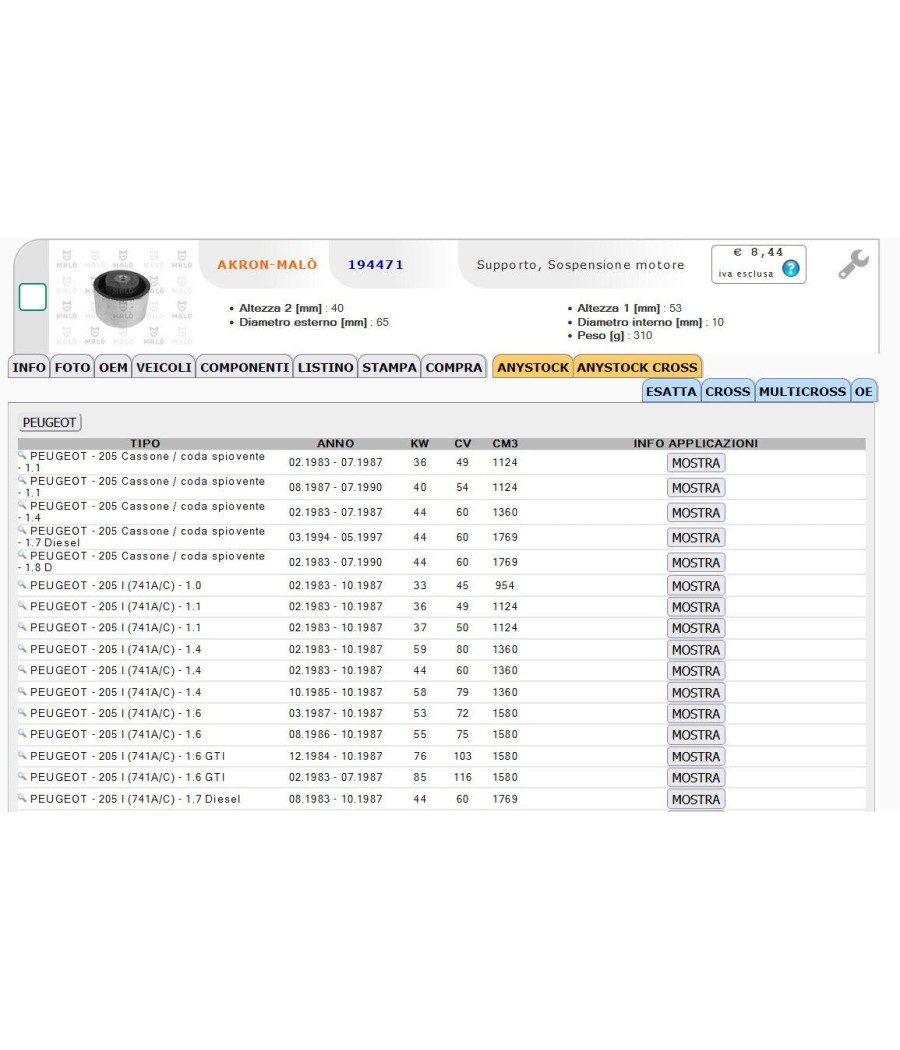Click magnifier icon for 205 Cassone 1.8 D row
Screen dimensions: 900x1050
pyautogui.click(x=22, y=554)
